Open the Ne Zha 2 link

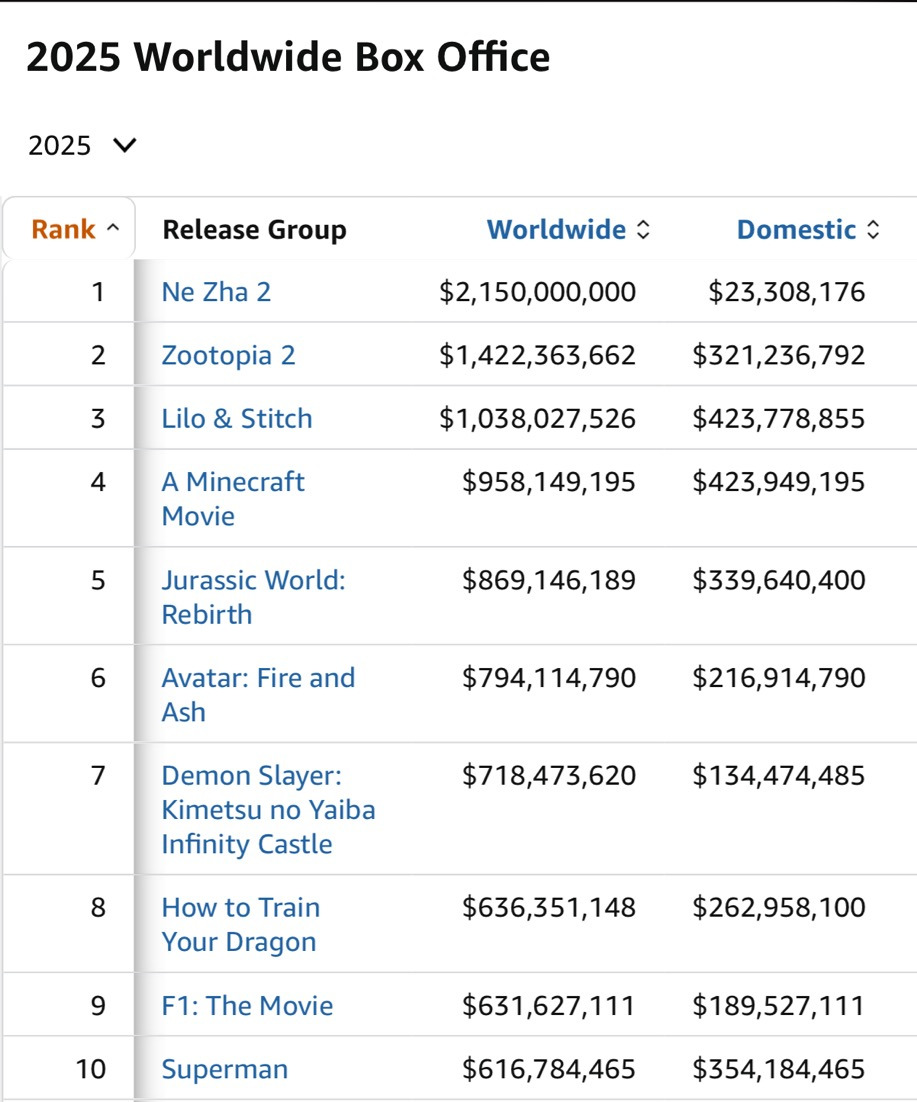tap(216, 292)
